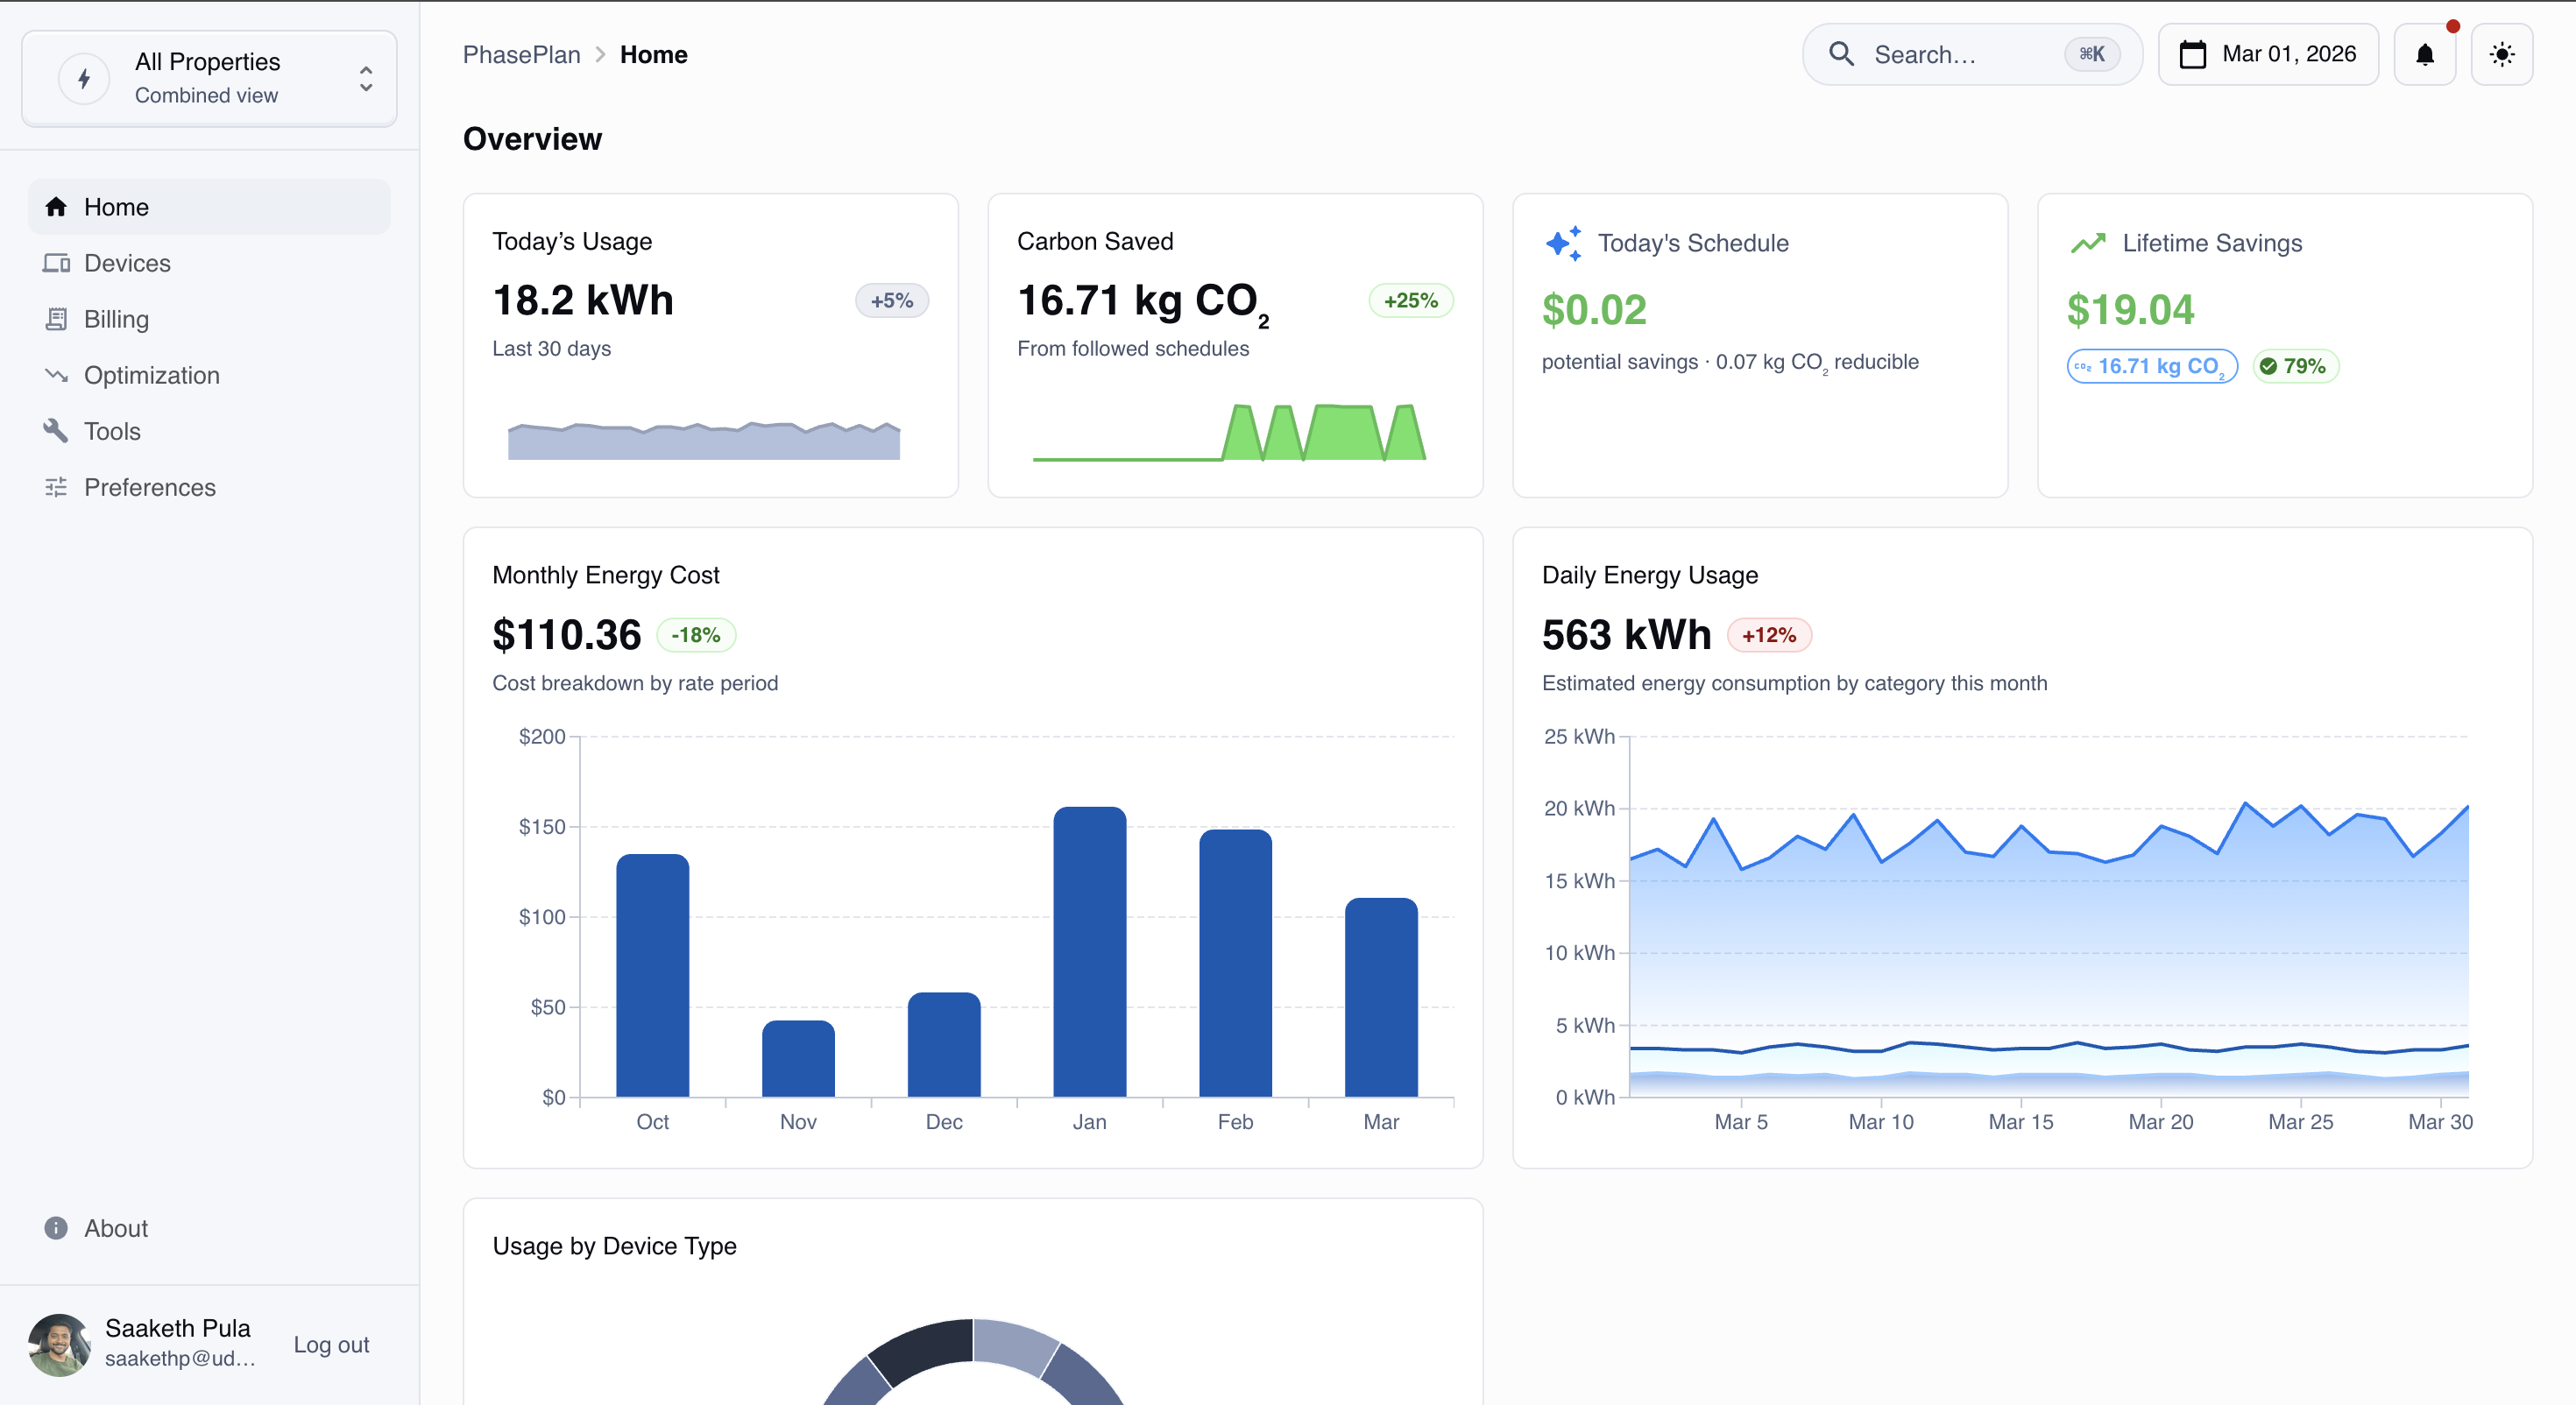Click the sparkle icon on Today's Schedule
The width and height of the screenshot is (2576, 1405).
pos(1563,243)
